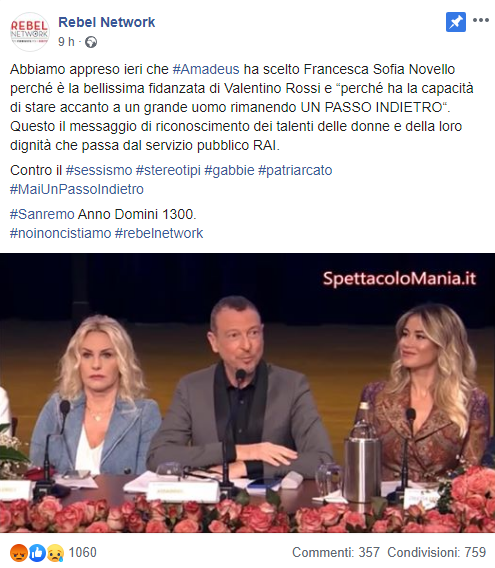The image size is (495, 568).
Task: Open the #MaiUnPassoIndietro hashtag
Action: coord(77,189)
